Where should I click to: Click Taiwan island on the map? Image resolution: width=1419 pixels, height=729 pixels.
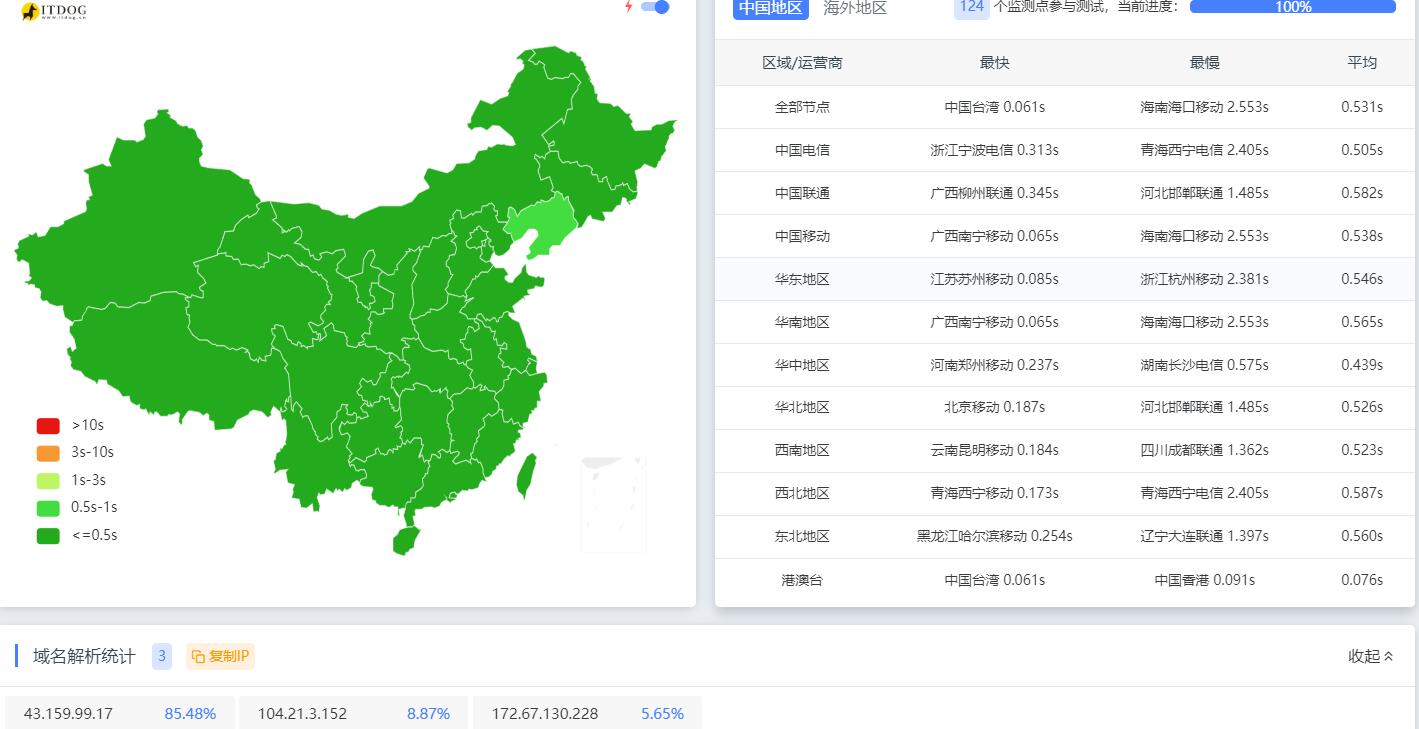(525, 475)
